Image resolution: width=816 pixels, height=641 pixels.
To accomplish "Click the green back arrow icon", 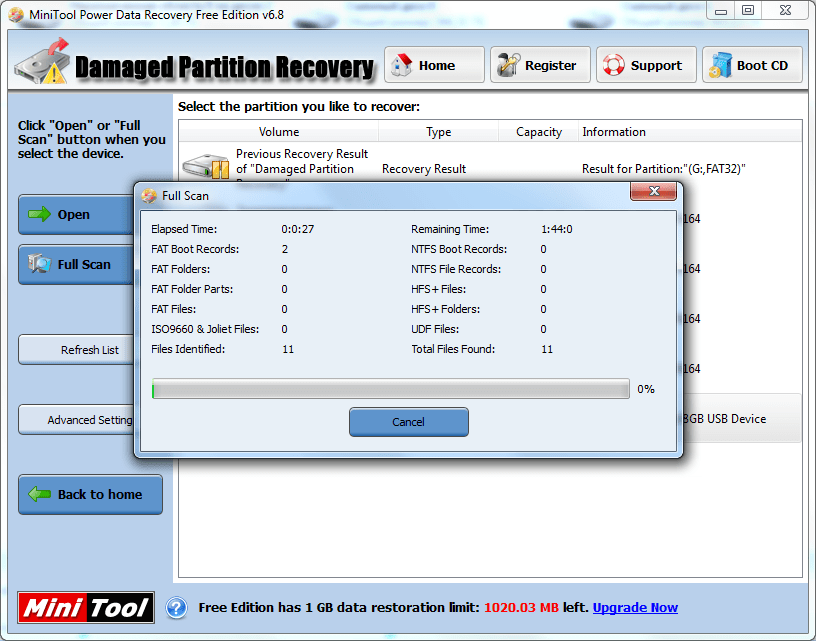I will point(39,494).
